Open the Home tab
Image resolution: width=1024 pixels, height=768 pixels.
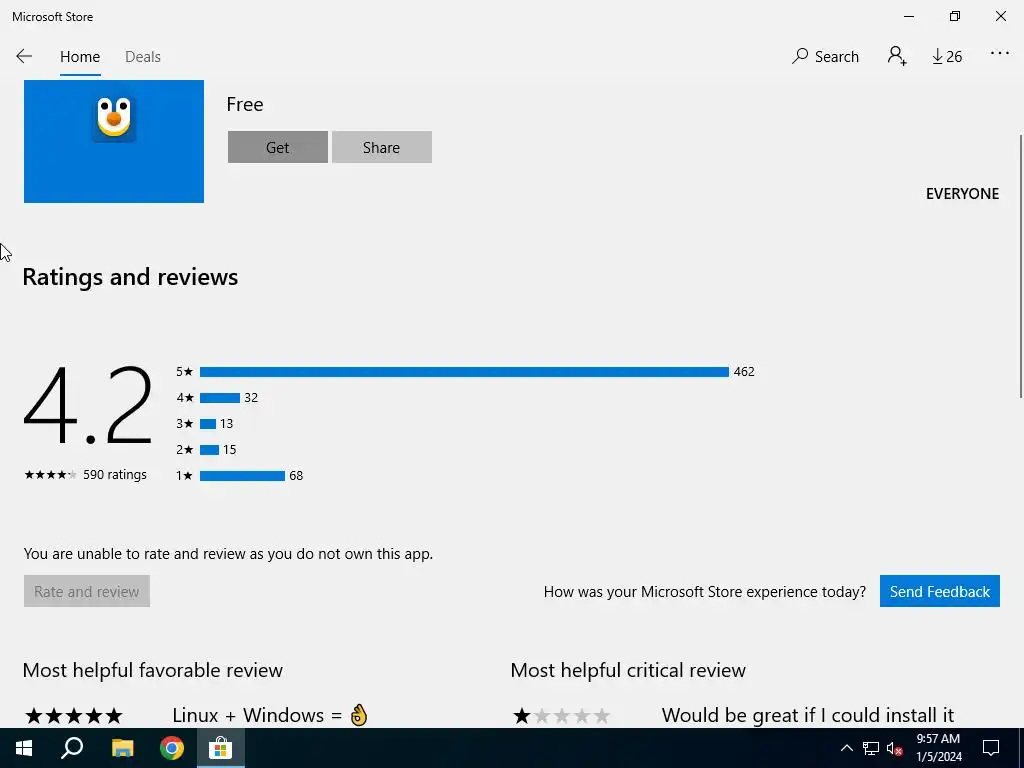click(80, 57)
